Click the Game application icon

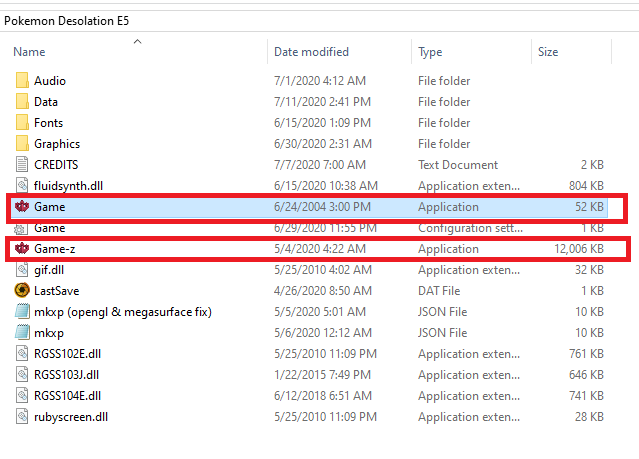coord(22,207)
